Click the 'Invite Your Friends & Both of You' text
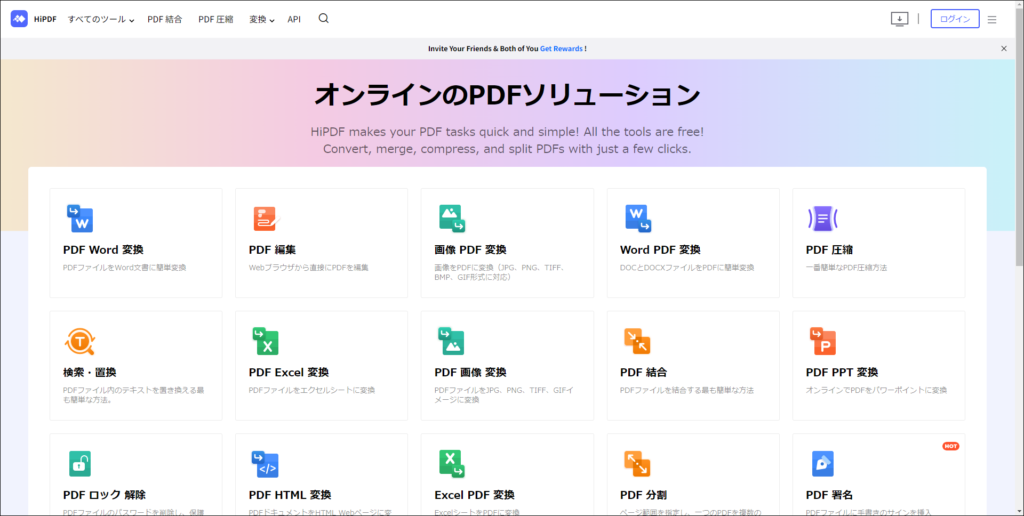1024x516 pixels. tap(483, 48)
